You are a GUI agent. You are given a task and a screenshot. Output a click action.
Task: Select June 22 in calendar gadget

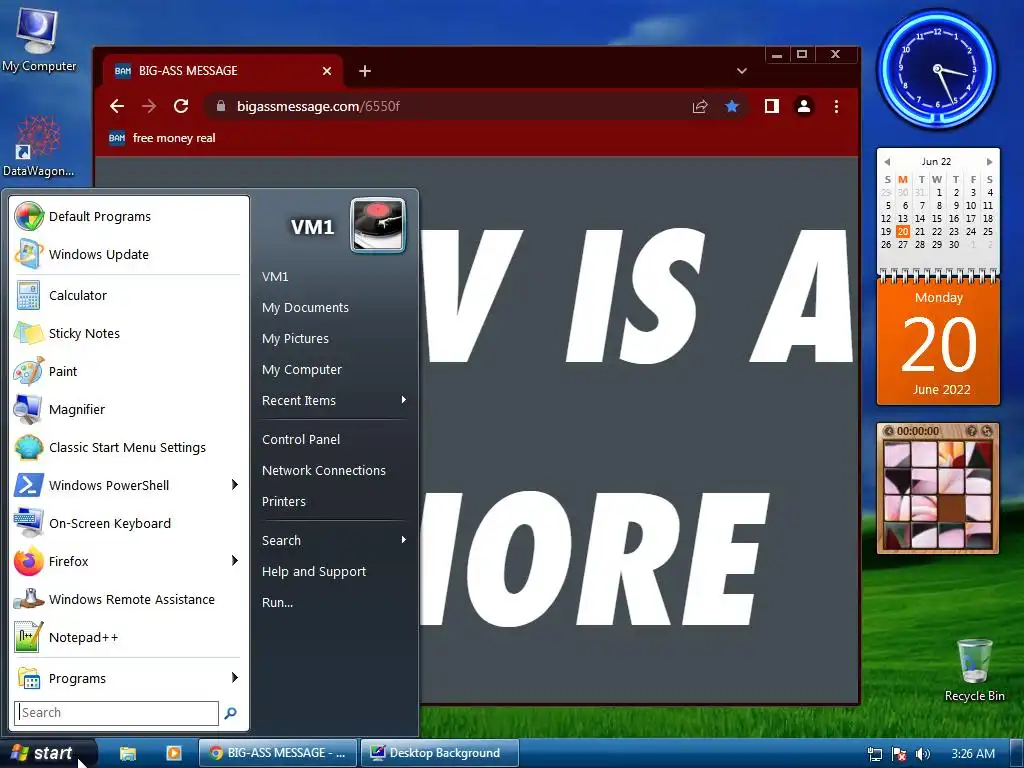coord(937,231)
